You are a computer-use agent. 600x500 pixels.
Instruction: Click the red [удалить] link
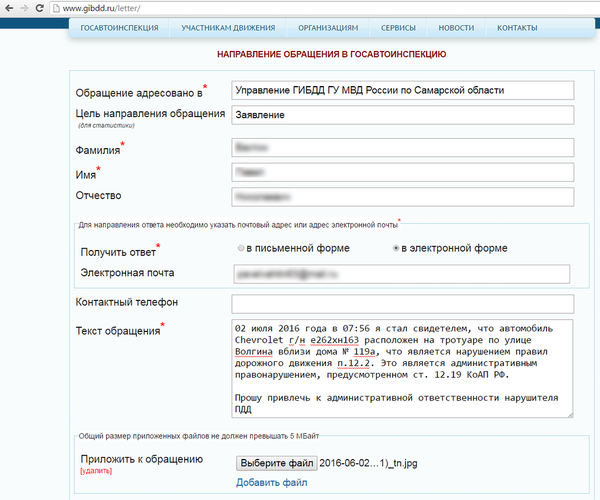click(97, 470)
